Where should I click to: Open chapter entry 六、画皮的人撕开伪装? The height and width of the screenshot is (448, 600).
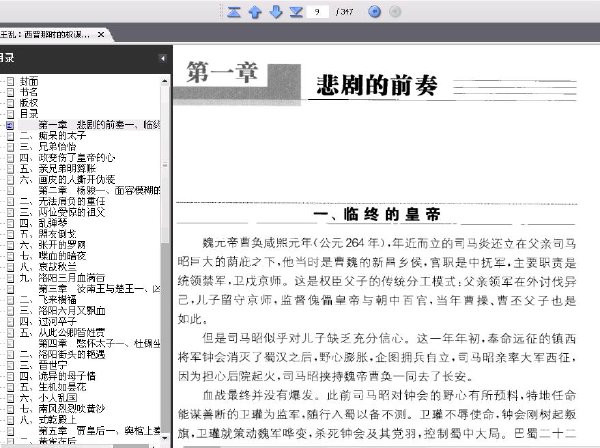[67, 179]
